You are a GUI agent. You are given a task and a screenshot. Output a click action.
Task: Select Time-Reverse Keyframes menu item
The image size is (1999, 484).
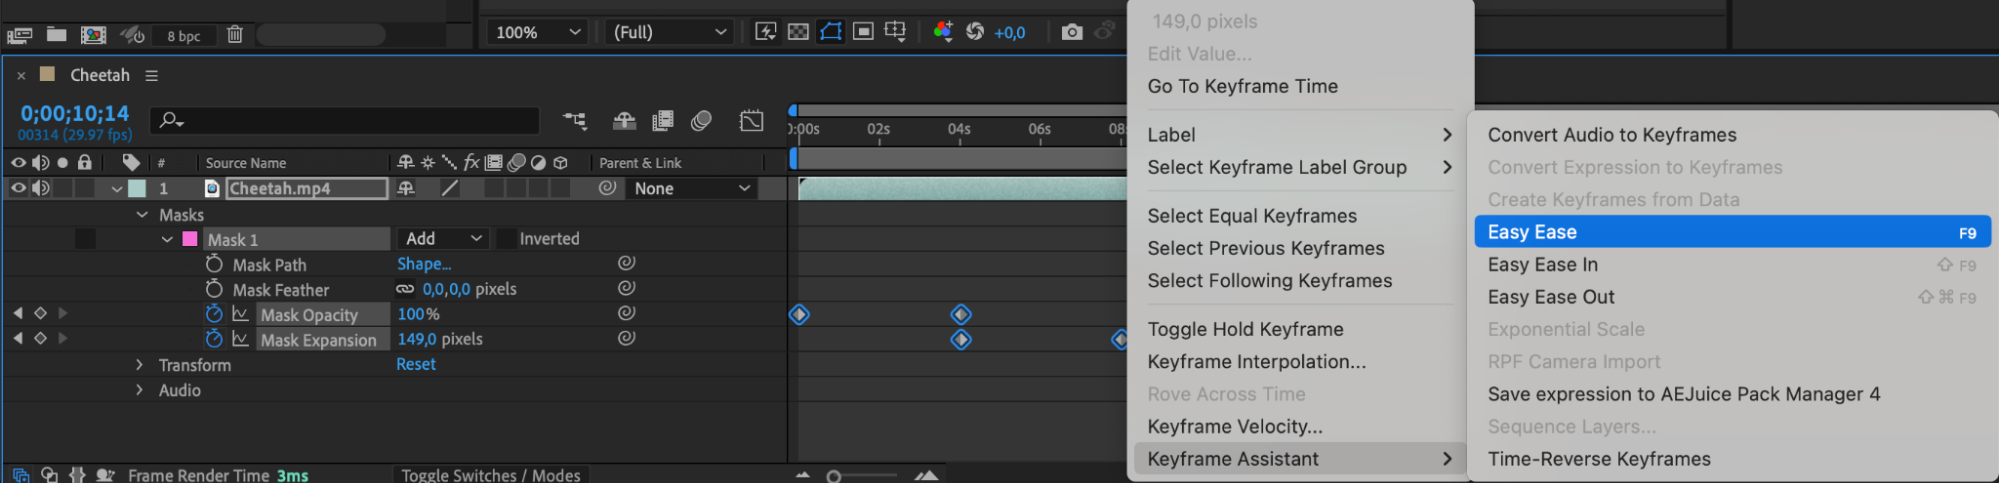coord(1598,459)
